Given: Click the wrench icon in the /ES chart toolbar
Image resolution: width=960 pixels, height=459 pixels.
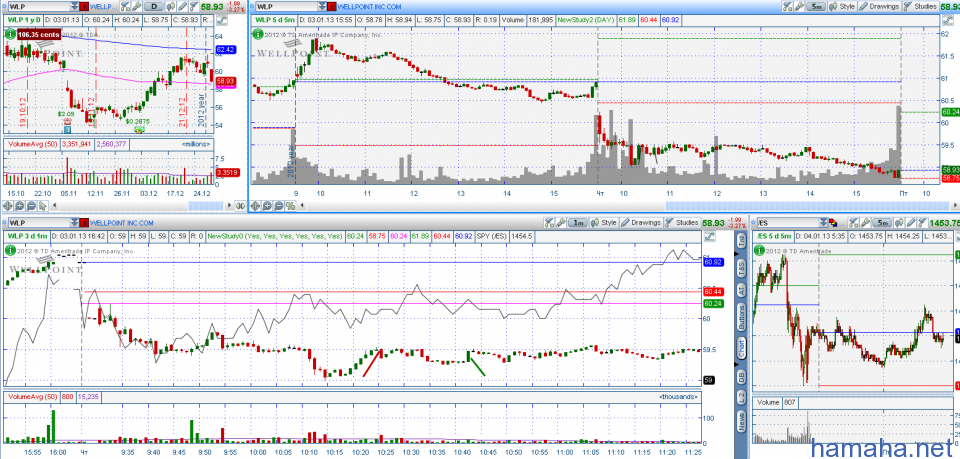Looking at the screenshot, I should (x=865, y=223).
